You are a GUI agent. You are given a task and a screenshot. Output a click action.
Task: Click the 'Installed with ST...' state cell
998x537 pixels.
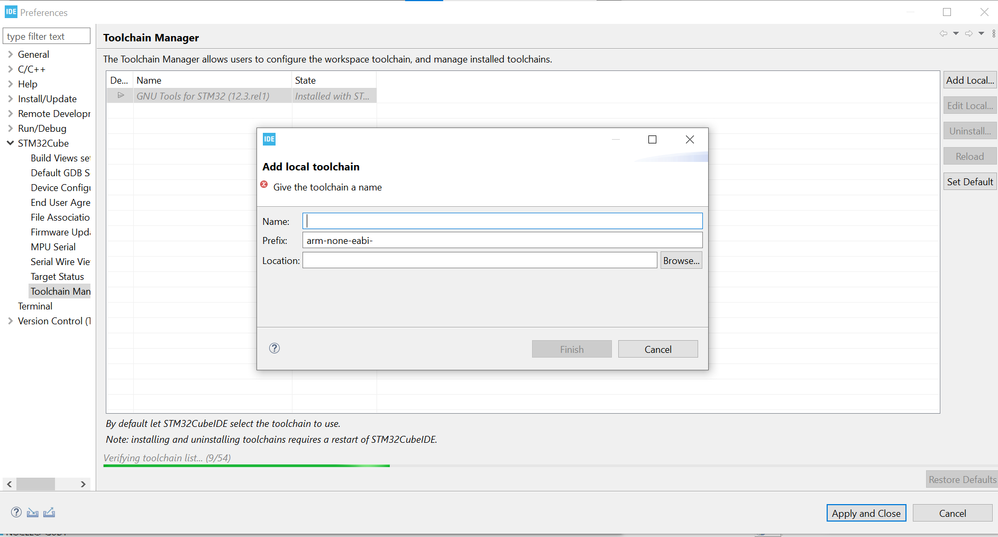click(334, 95)
